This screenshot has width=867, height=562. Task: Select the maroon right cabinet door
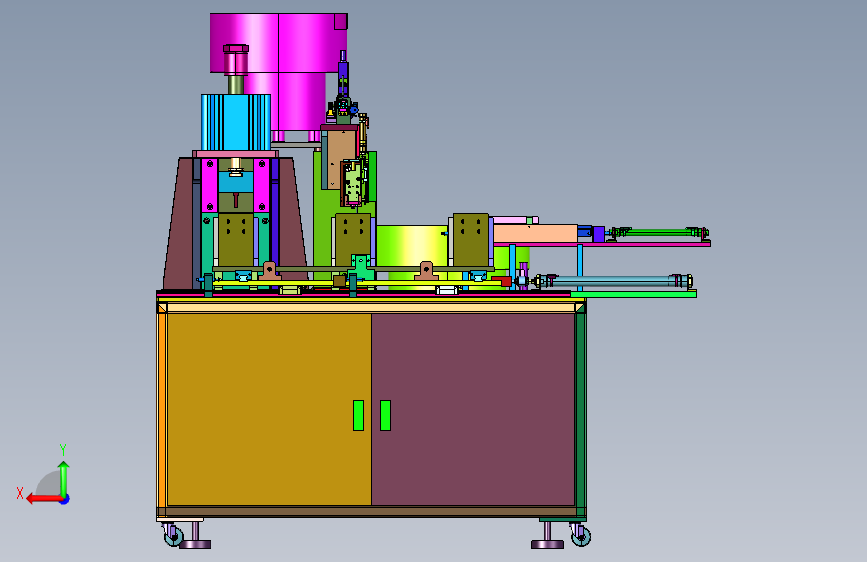pos(473,409)
